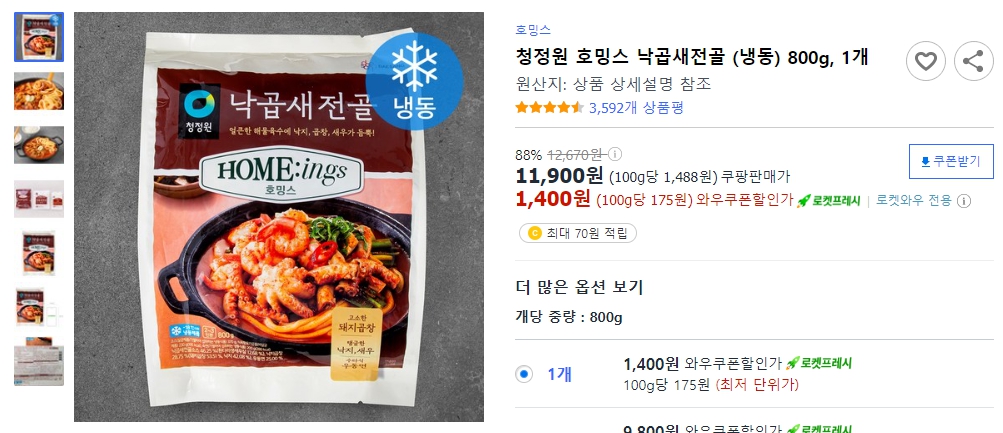Click the heart wishlist icon
Image resolution: width=1003 pixels, height=433 pixels.
coord(925,61)
